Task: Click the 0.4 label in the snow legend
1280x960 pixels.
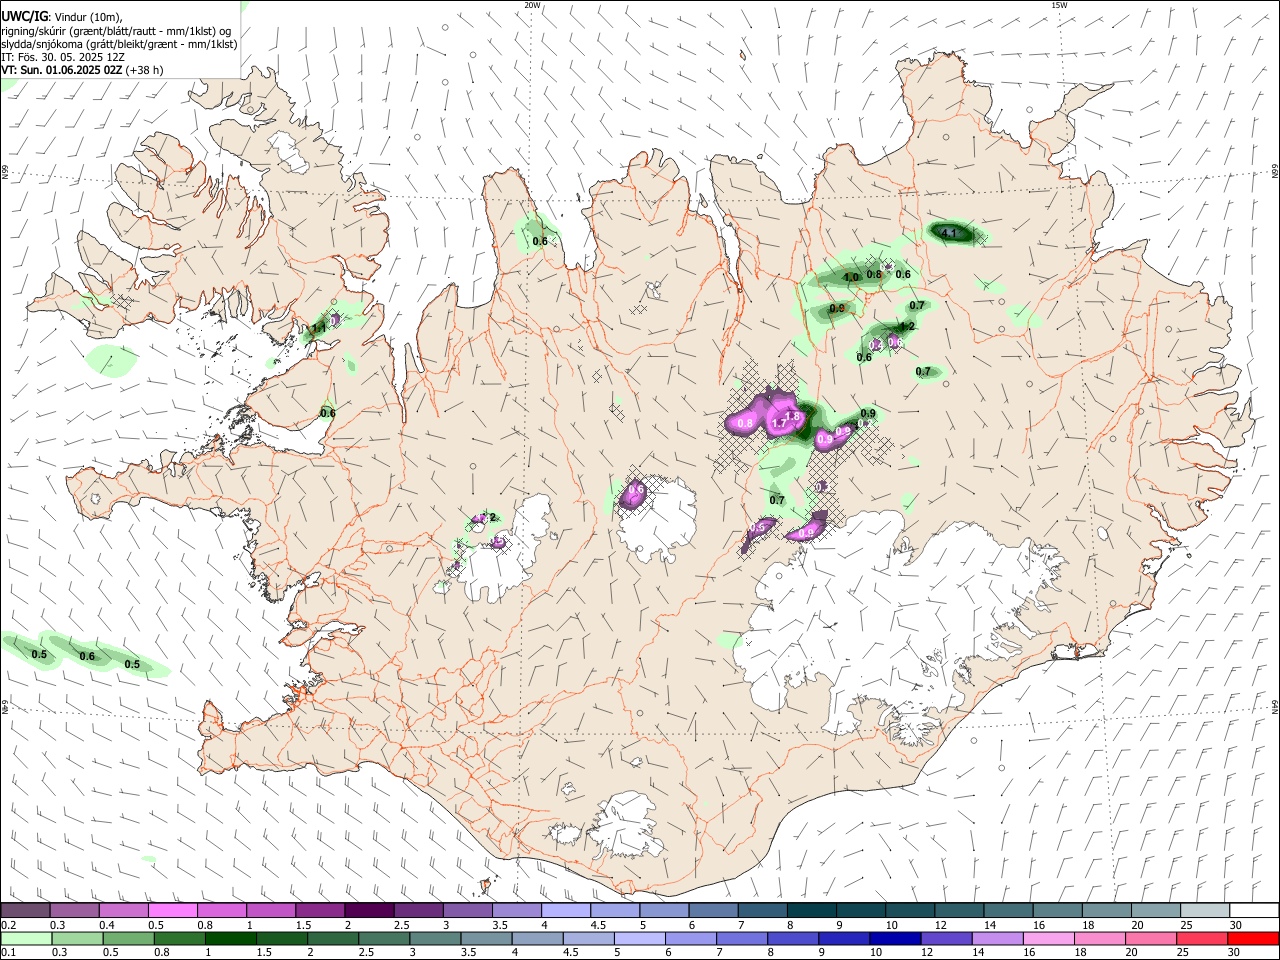Action: tap(107, 925)
